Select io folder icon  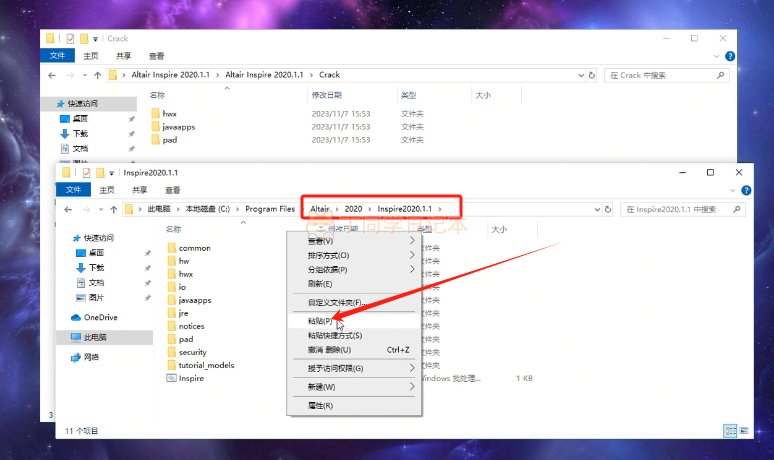tap(171, 287)
